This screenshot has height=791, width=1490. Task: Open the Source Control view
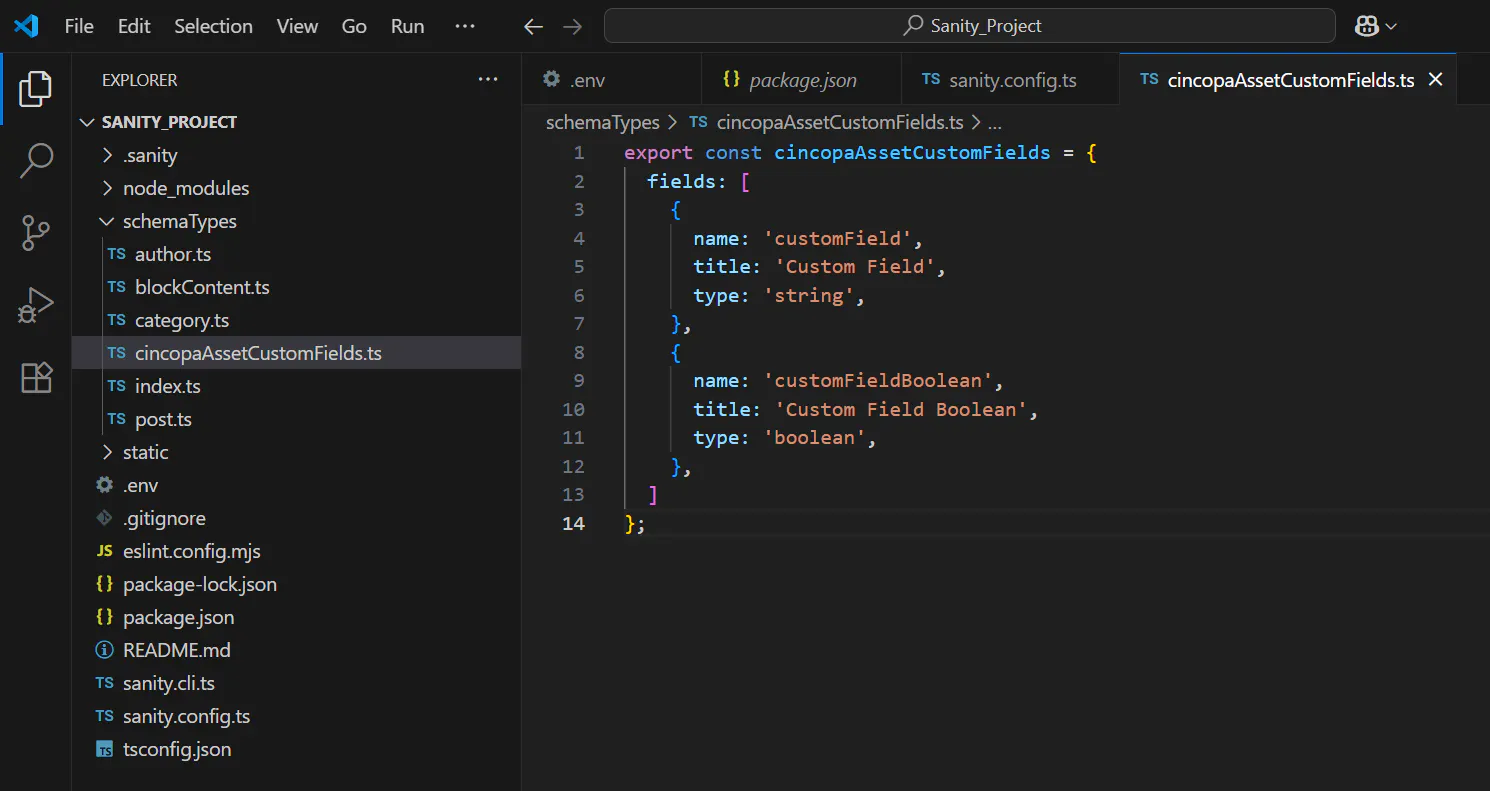click(x=36, y=233)
